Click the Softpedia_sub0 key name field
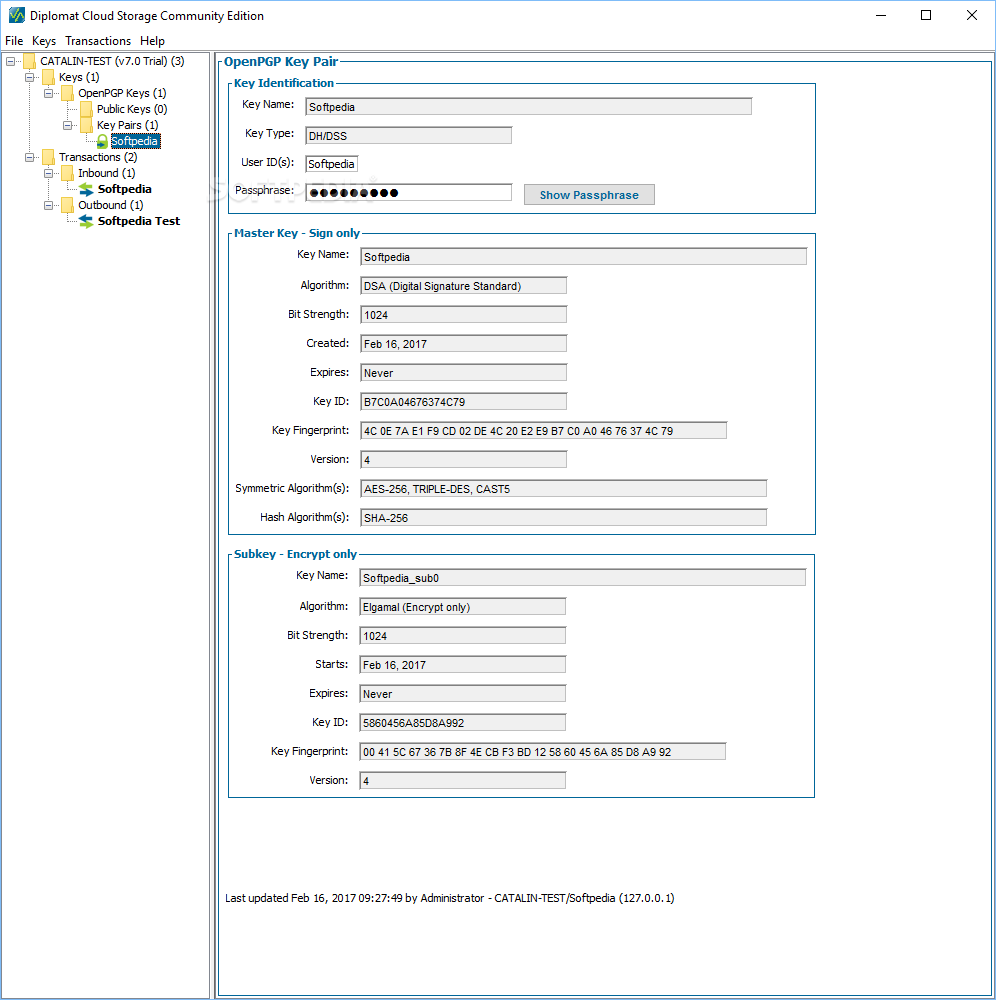The image size is (996, 1000). (x=582, y=577)
